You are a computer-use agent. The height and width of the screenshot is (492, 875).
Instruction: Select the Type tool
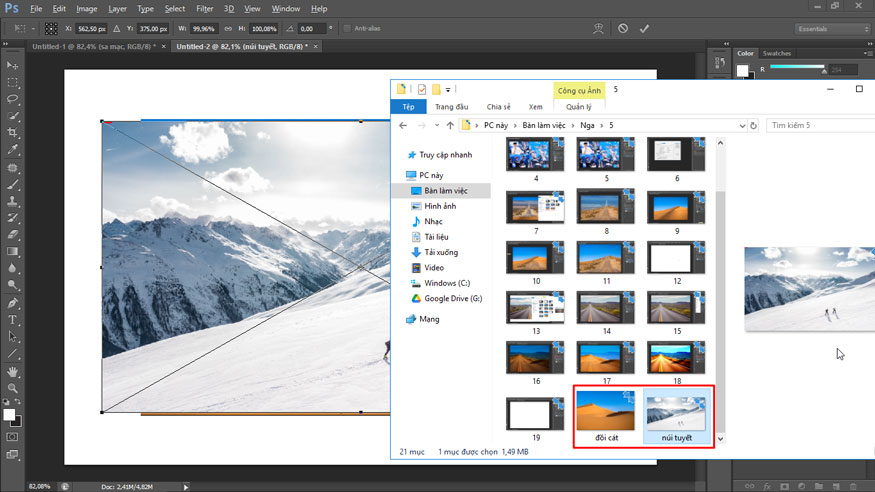13,320
